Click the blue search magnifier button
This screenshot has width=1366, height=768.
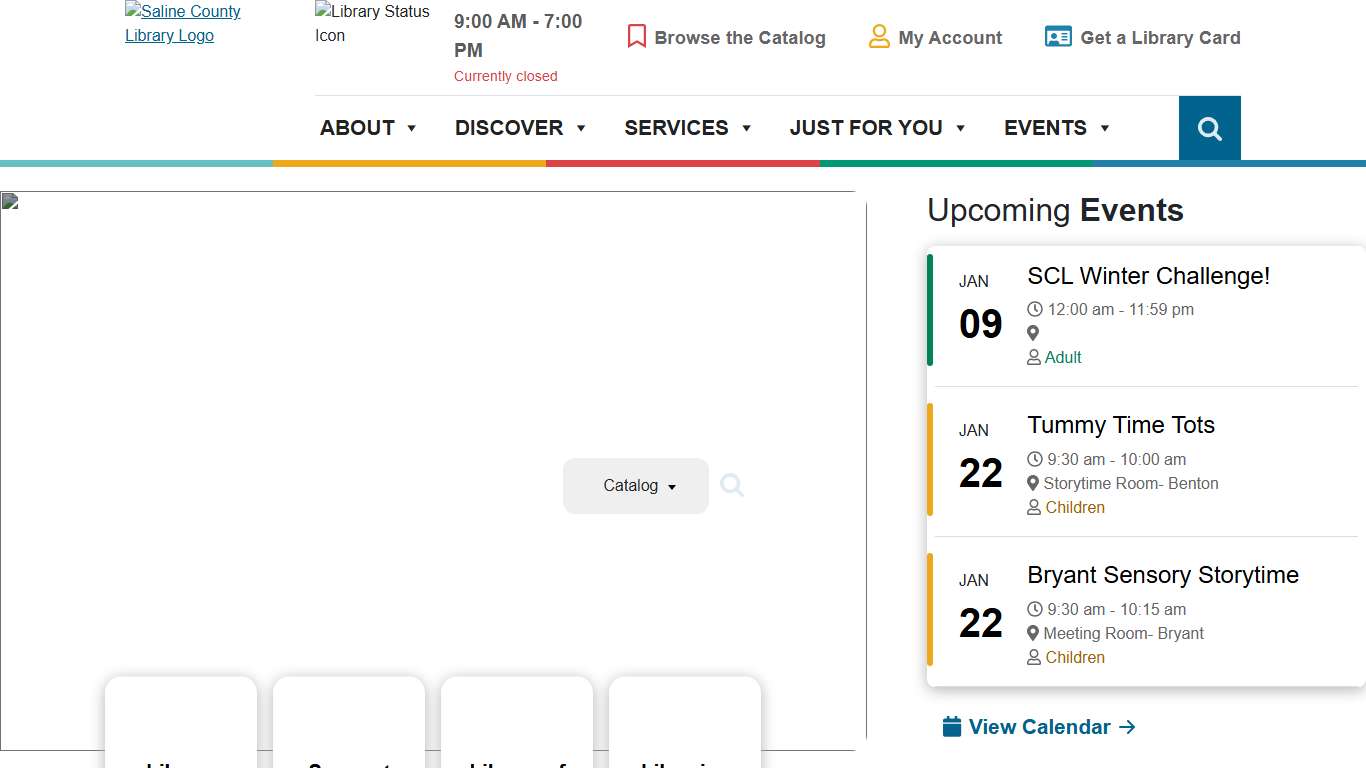1209,129
